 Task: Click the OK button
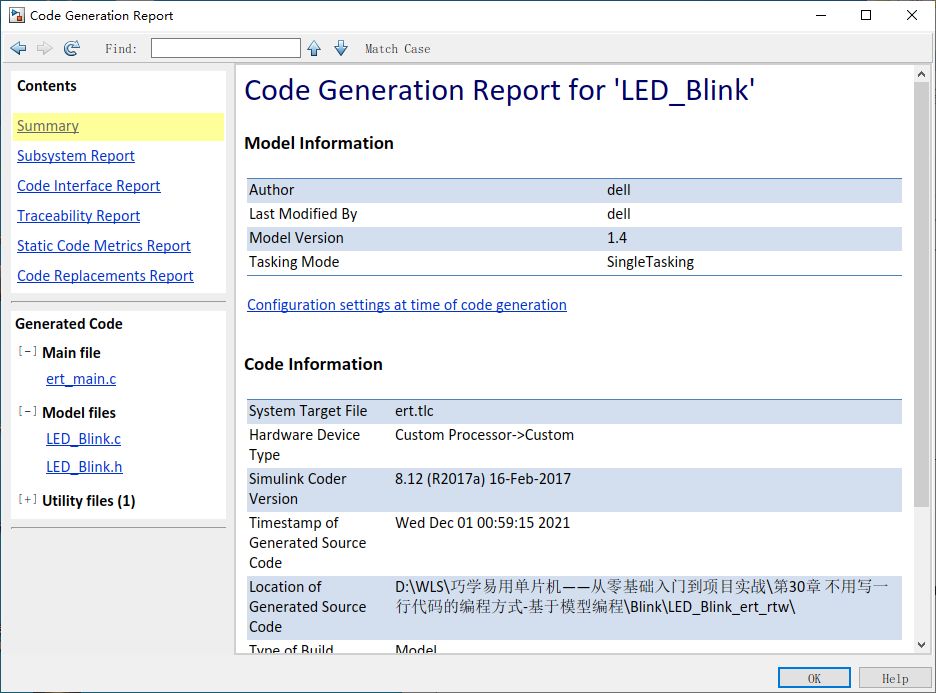click(x=814, y=678)
